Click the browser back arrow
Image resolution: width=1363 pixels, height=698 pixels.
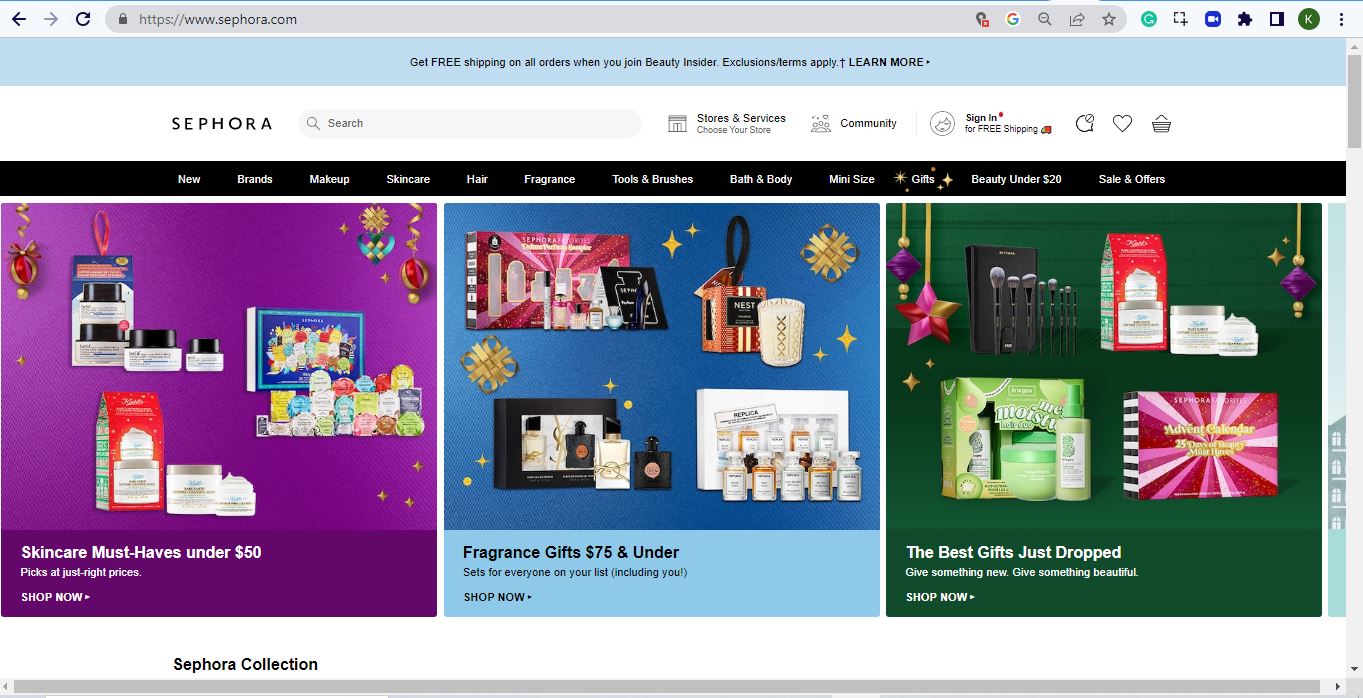point(19,19)
